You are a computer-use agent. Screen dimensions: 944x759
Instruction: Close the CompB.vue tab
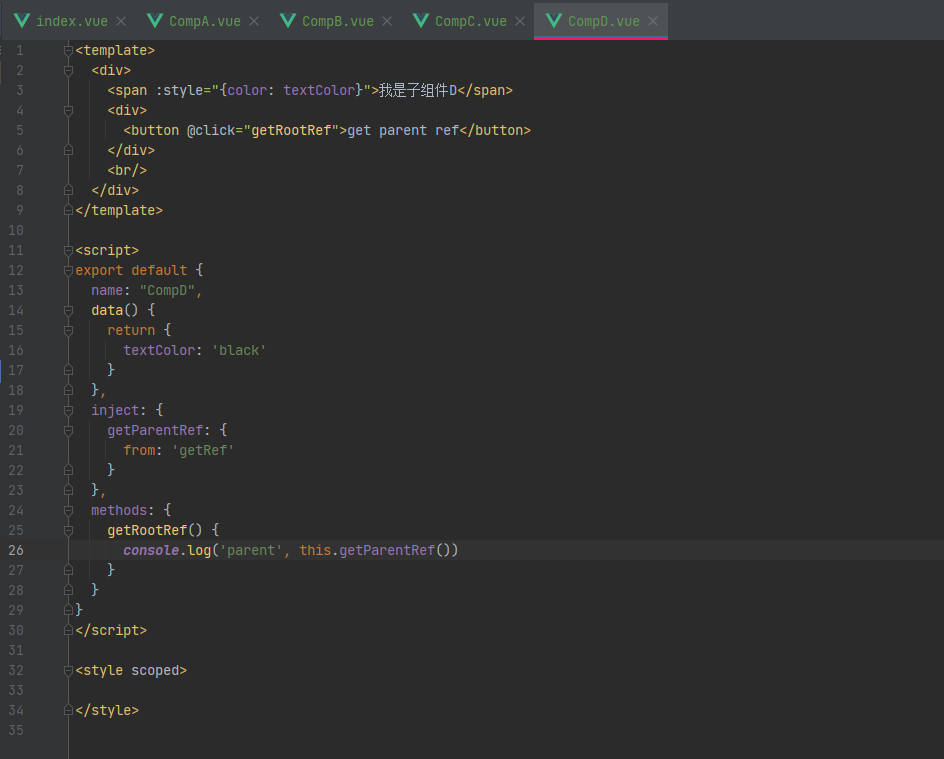point(387,21)
